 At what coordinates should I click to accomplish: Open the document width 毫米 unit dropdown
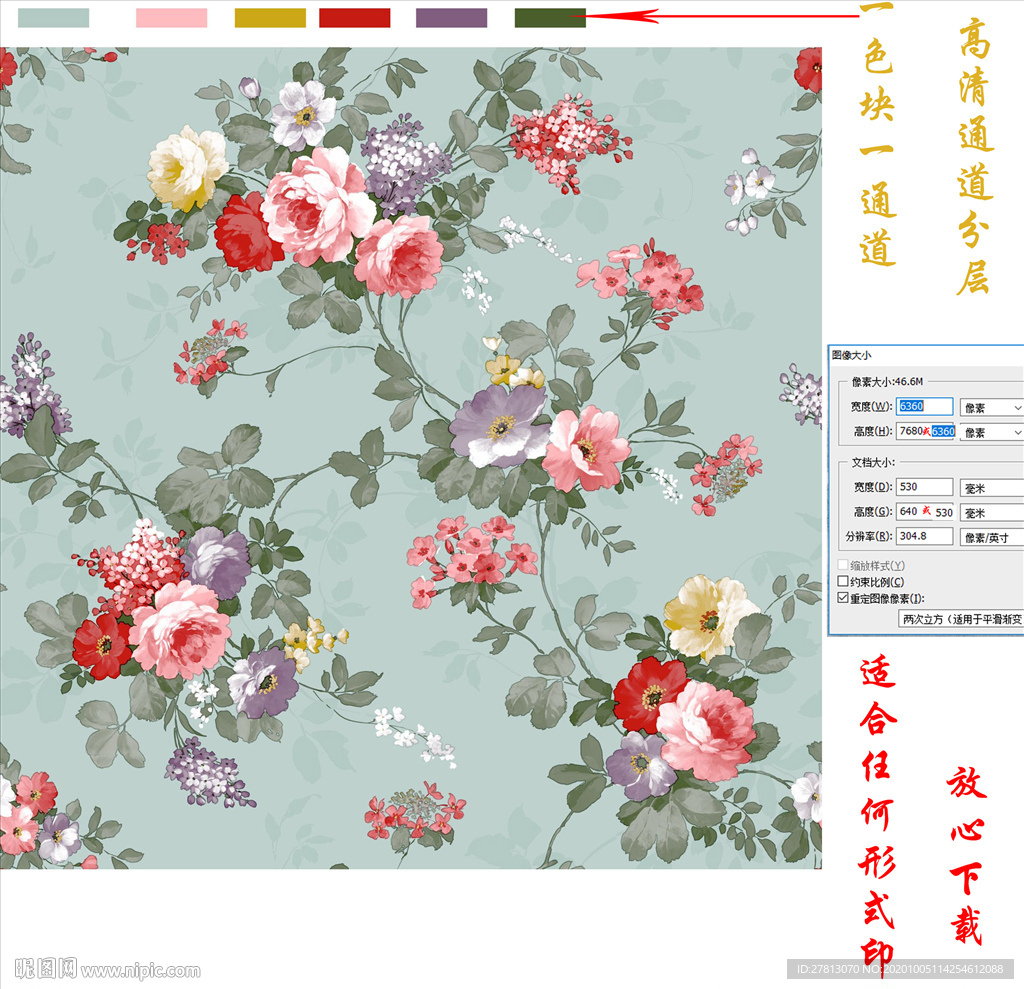[x=991, y=487]
